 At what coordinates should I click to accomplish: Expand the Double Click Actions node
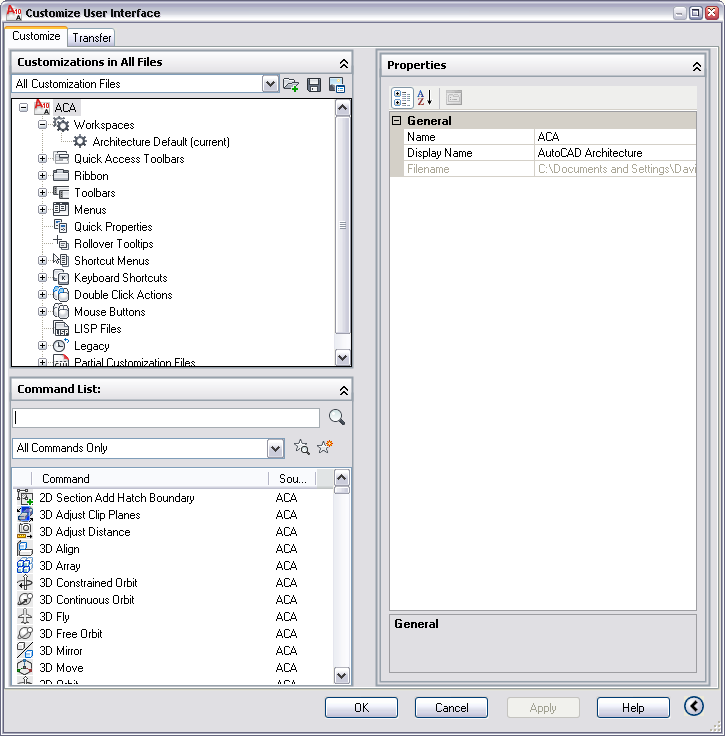point(42,294)
